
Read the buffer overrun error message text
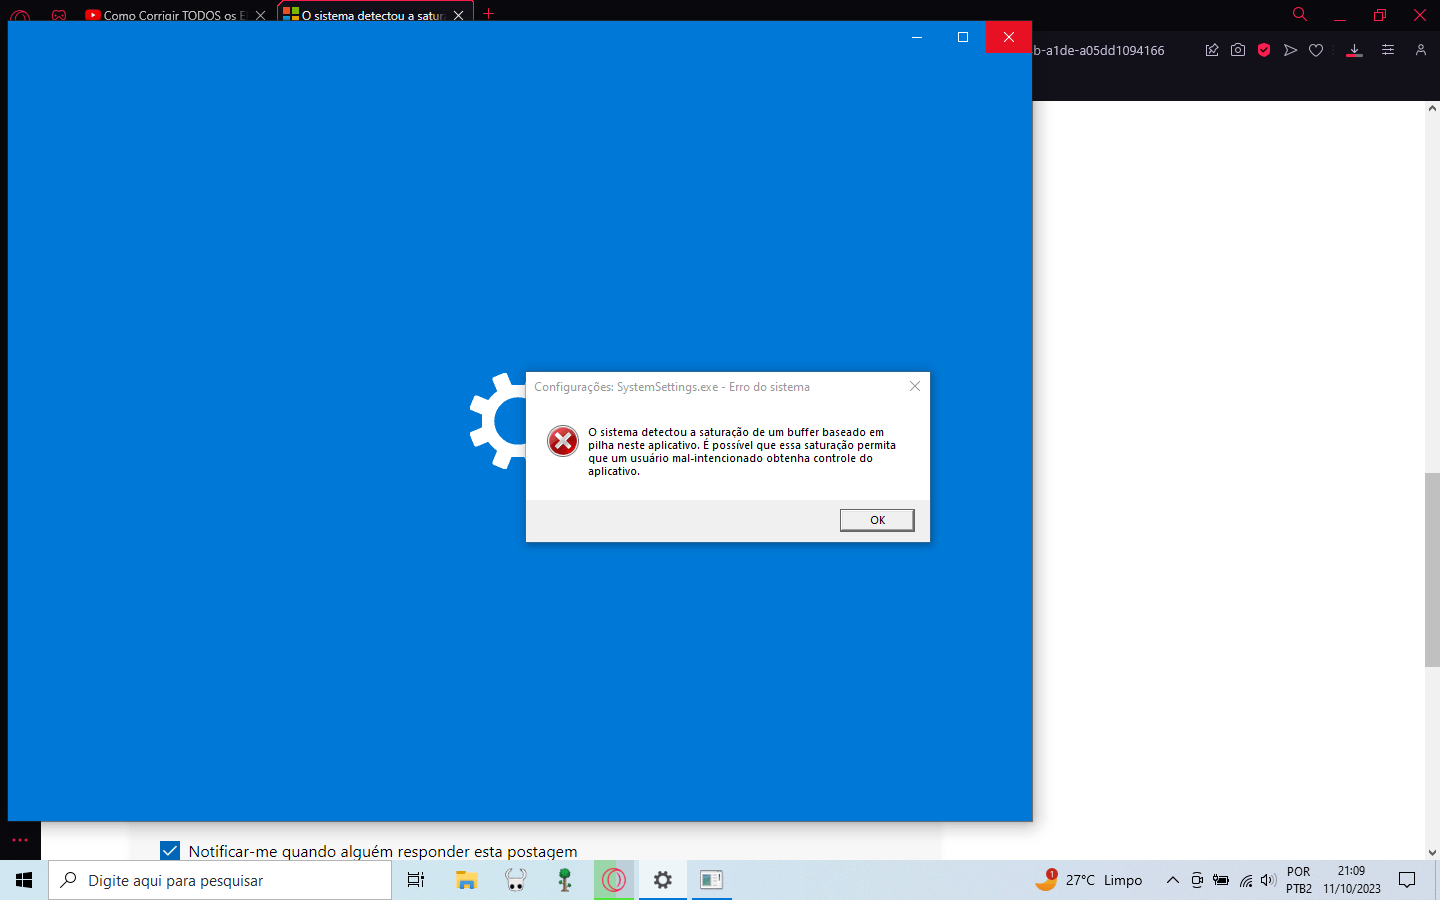[742, 452]
